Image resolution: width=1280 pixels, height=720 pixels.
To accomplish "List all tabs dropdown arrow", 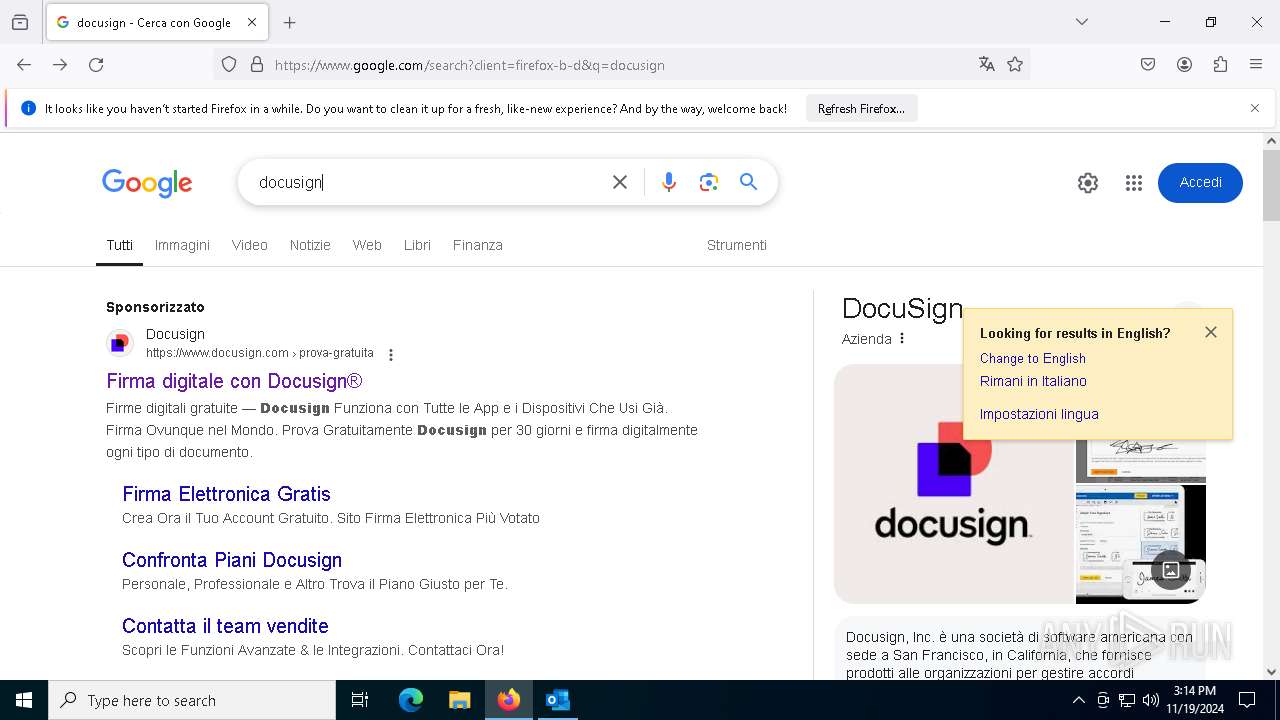I will [x=1082, y=22].
